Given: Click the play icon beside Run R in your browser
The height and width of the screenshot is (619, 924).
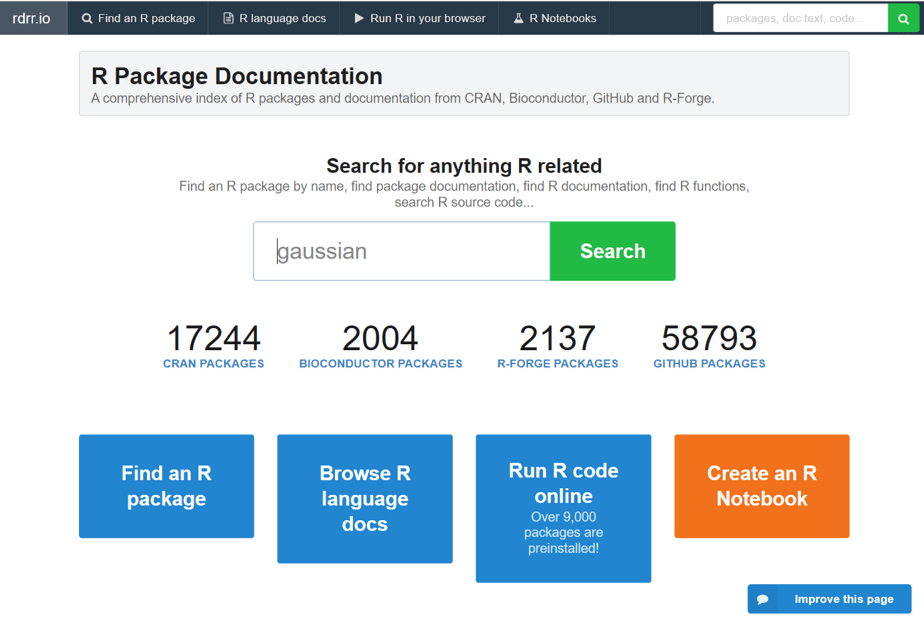Looking at the screenshot, I should [359, 18].
